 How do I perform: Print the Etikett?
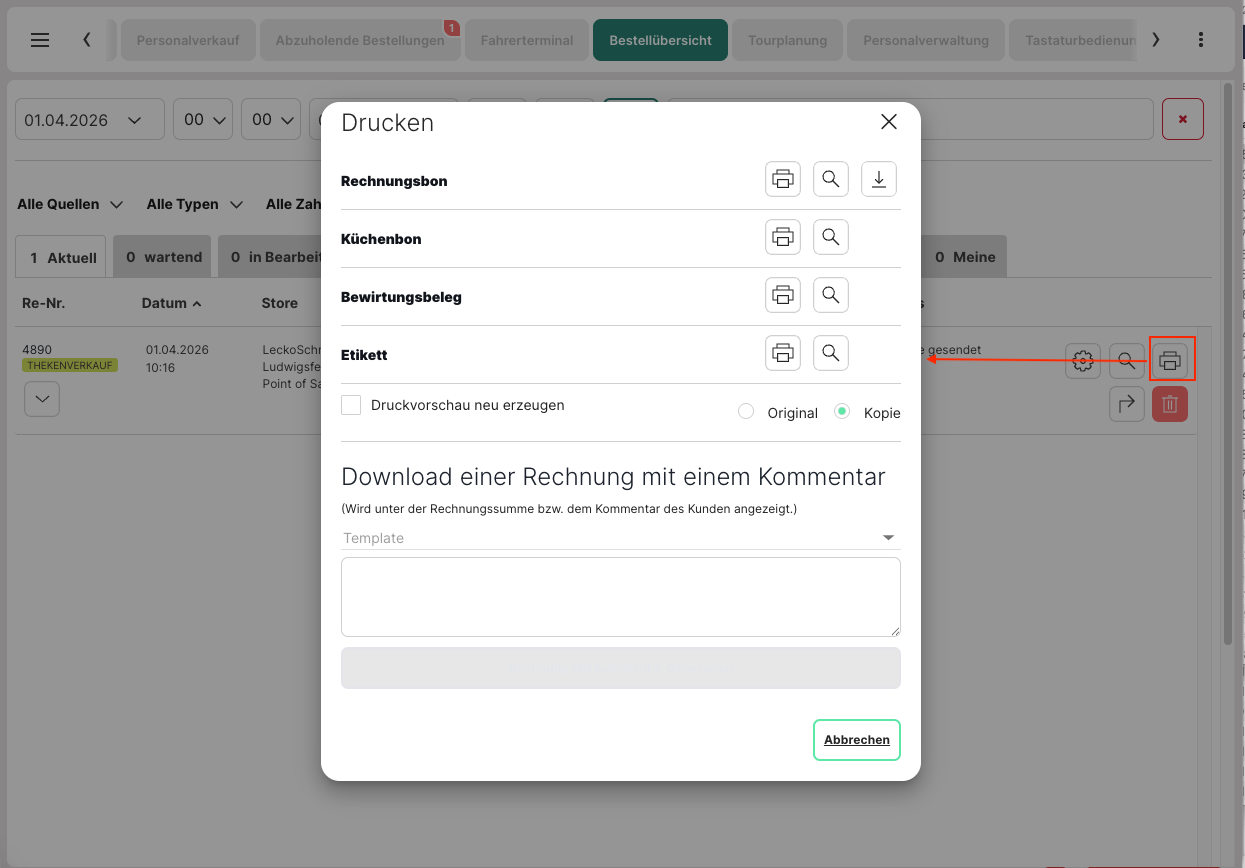click(783, 354)
